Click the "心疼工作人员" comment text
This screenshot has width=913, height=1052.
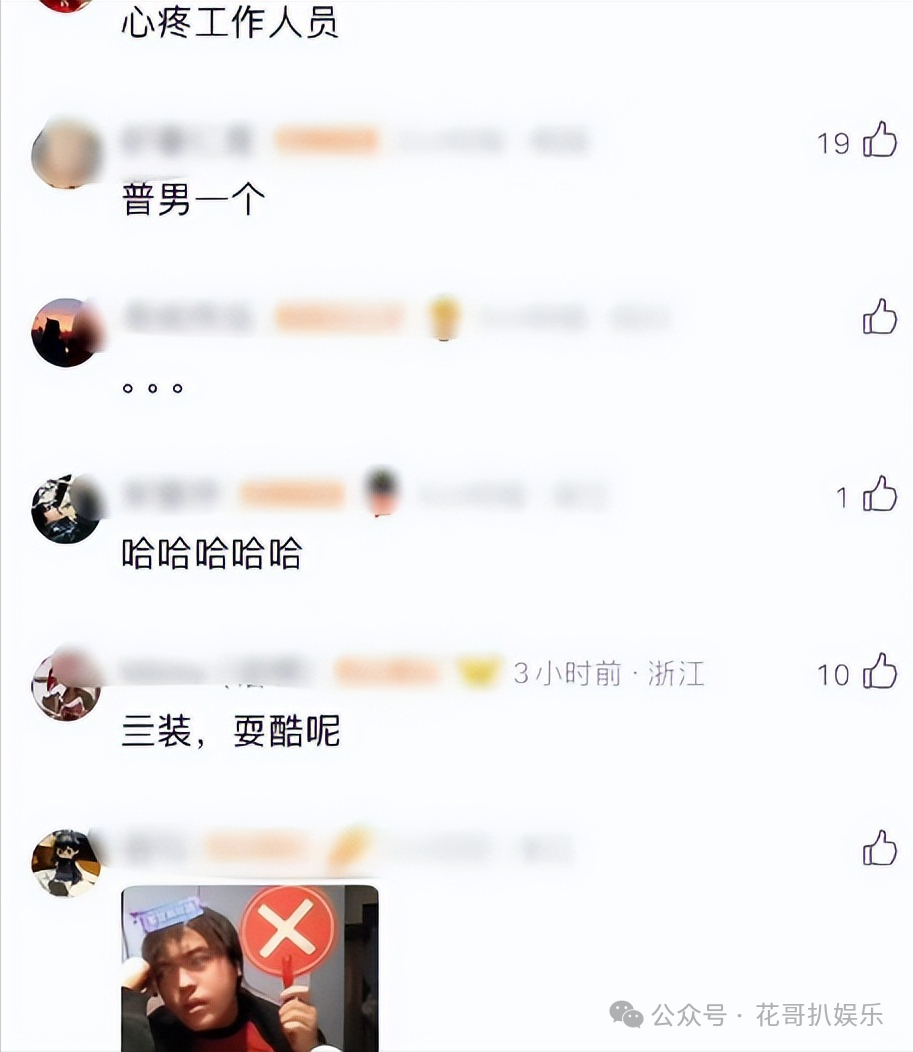click(x=229, y=22)
